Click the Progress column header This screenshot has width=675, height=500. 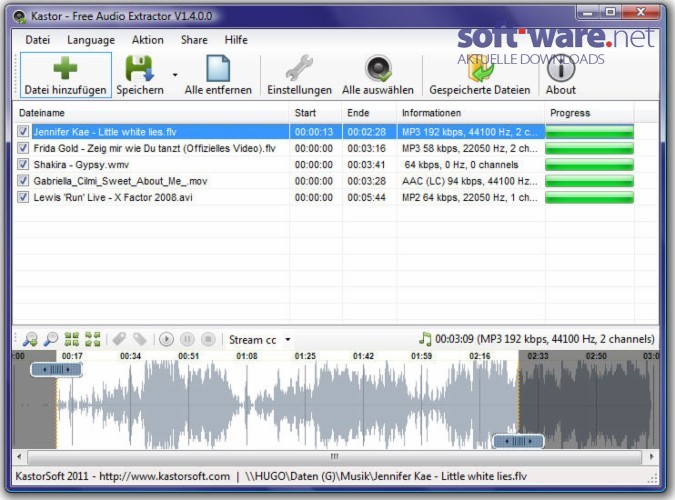589,113
